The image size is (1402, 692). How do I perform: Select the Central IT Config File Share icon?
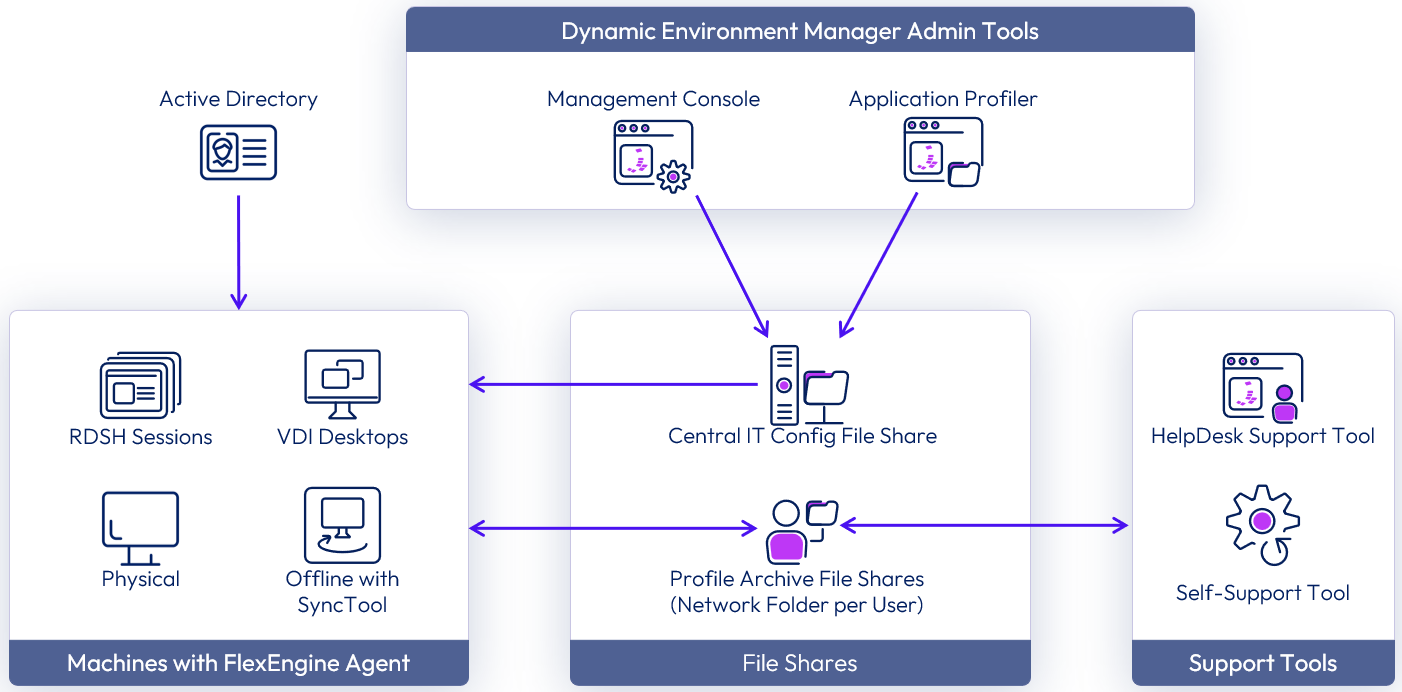[808, 385]
